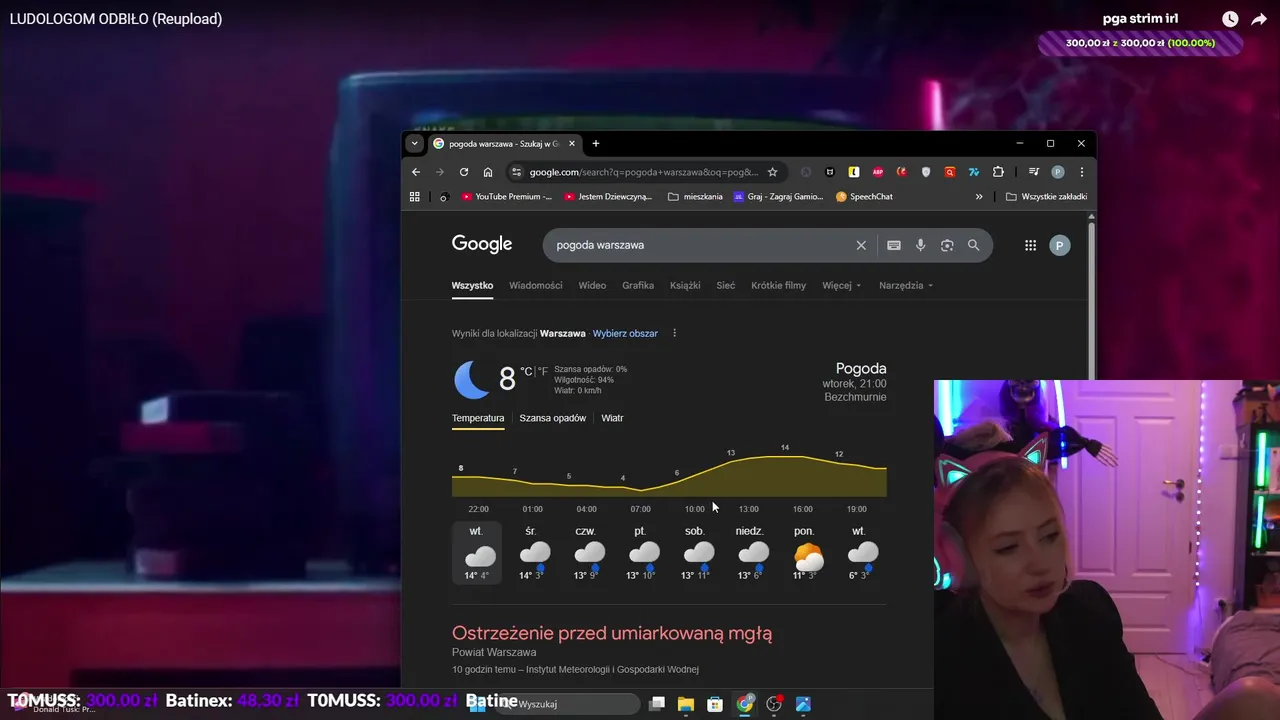Click the pogoda warszawa search field
Viewport: 1280px width, 720px height.
pyautogui.click(x=700, y=245)
